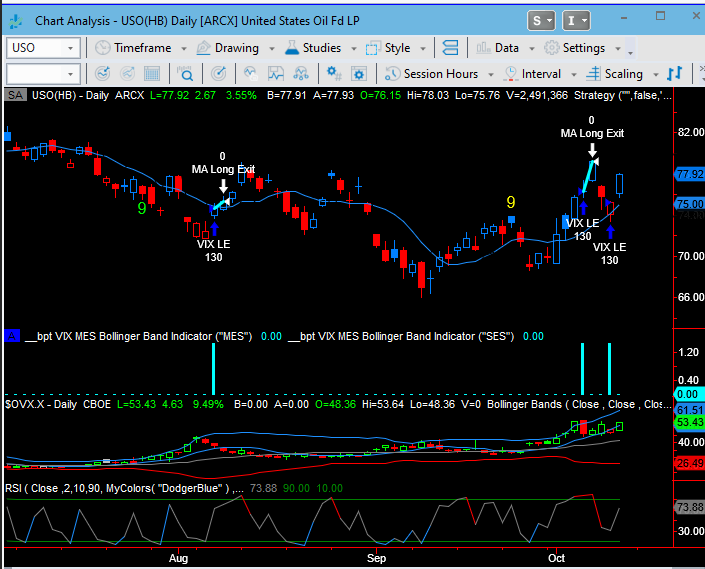Screen dimensions: 705x569
Task: Open the Drawing tools menu
Action: [x=228, y=48]
